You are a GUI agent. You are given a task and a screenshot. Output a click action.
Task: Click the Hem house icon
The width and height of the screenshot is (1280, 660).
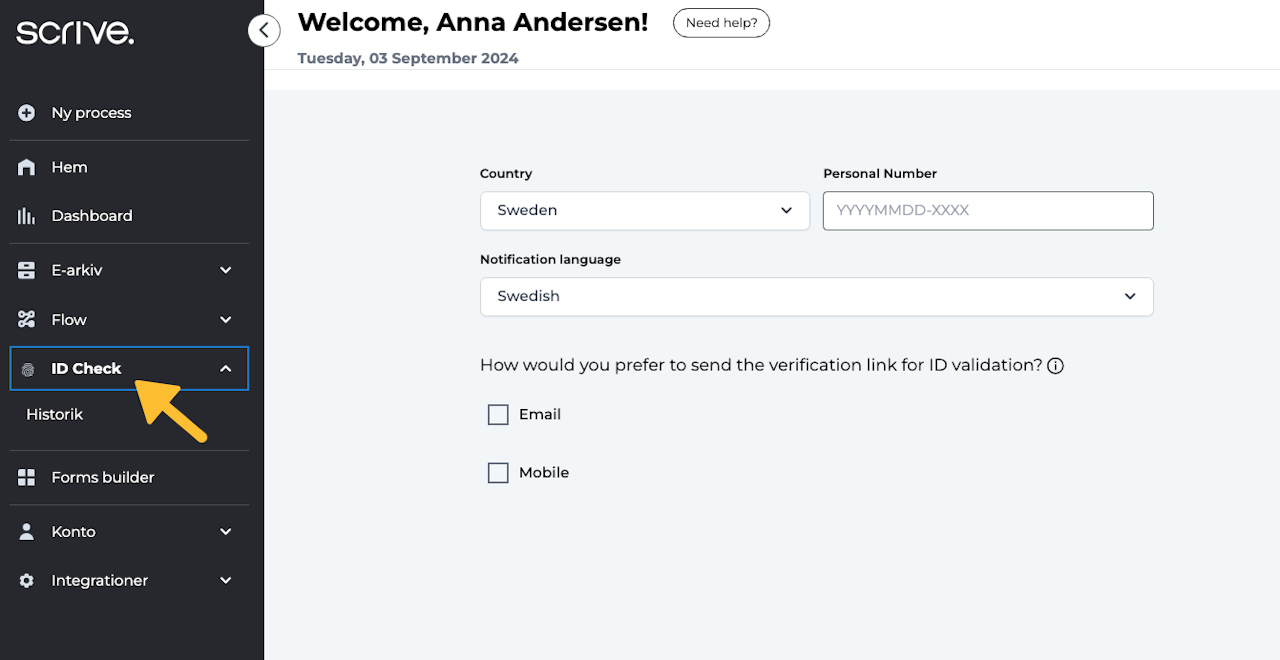pos(27,168)
